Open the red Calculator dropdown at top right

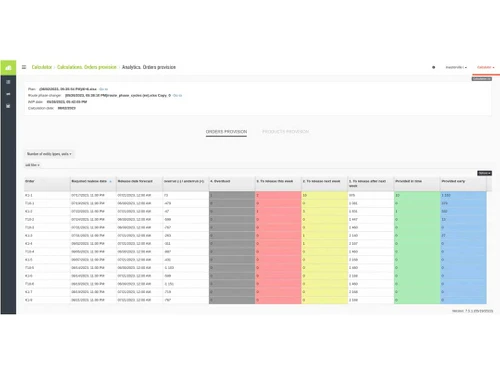click(485, 67)
